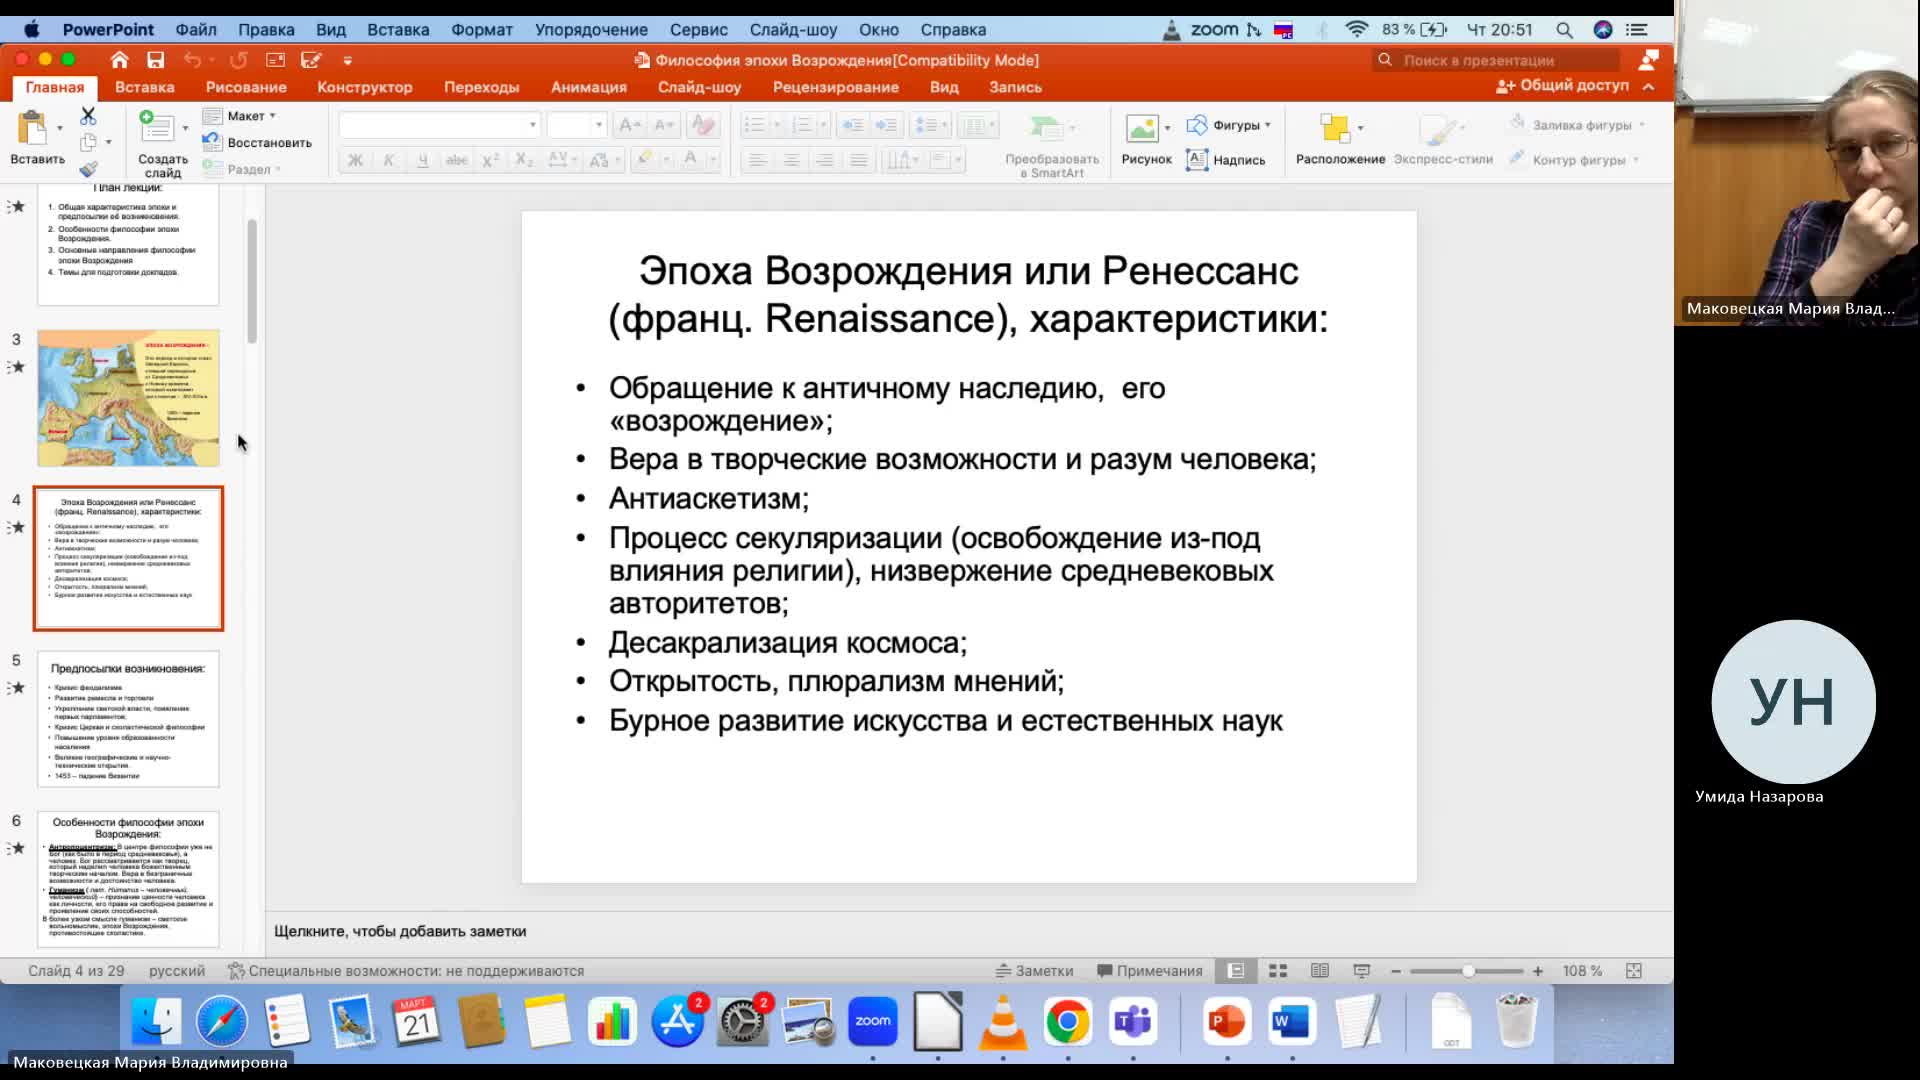Toggle strikethrough abc button
The image size is (1920, 1080).
(457, 160)
